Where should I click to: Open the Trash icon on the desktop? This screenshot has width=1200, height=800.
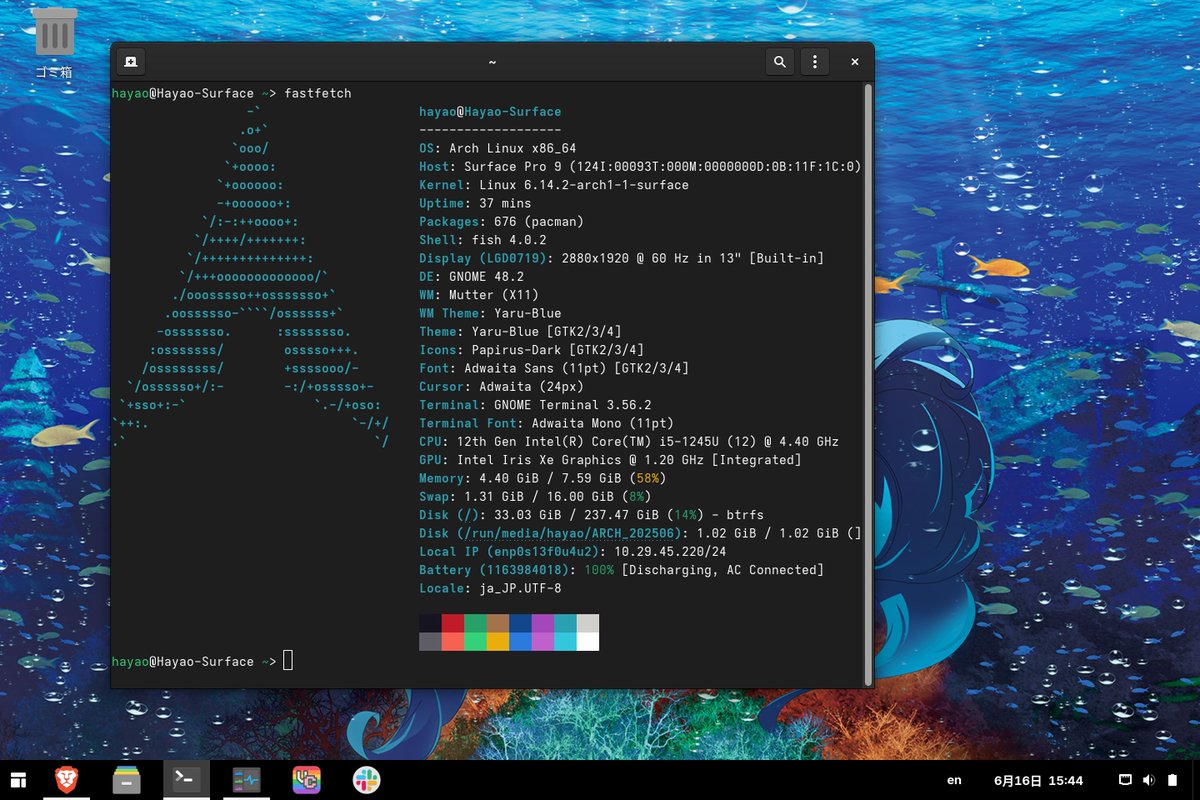click(x=55, y=43)
